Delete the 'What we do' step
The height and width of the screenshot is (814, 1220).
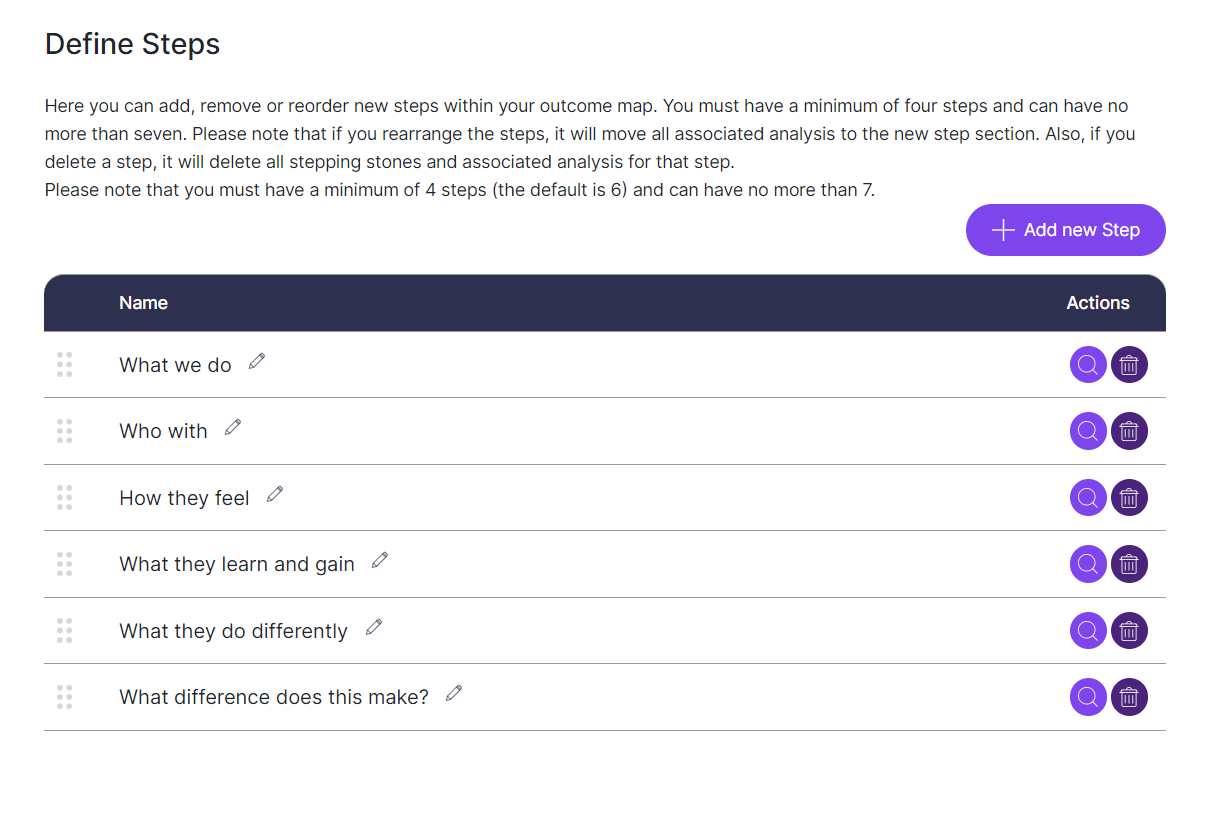click(1129, 365)
